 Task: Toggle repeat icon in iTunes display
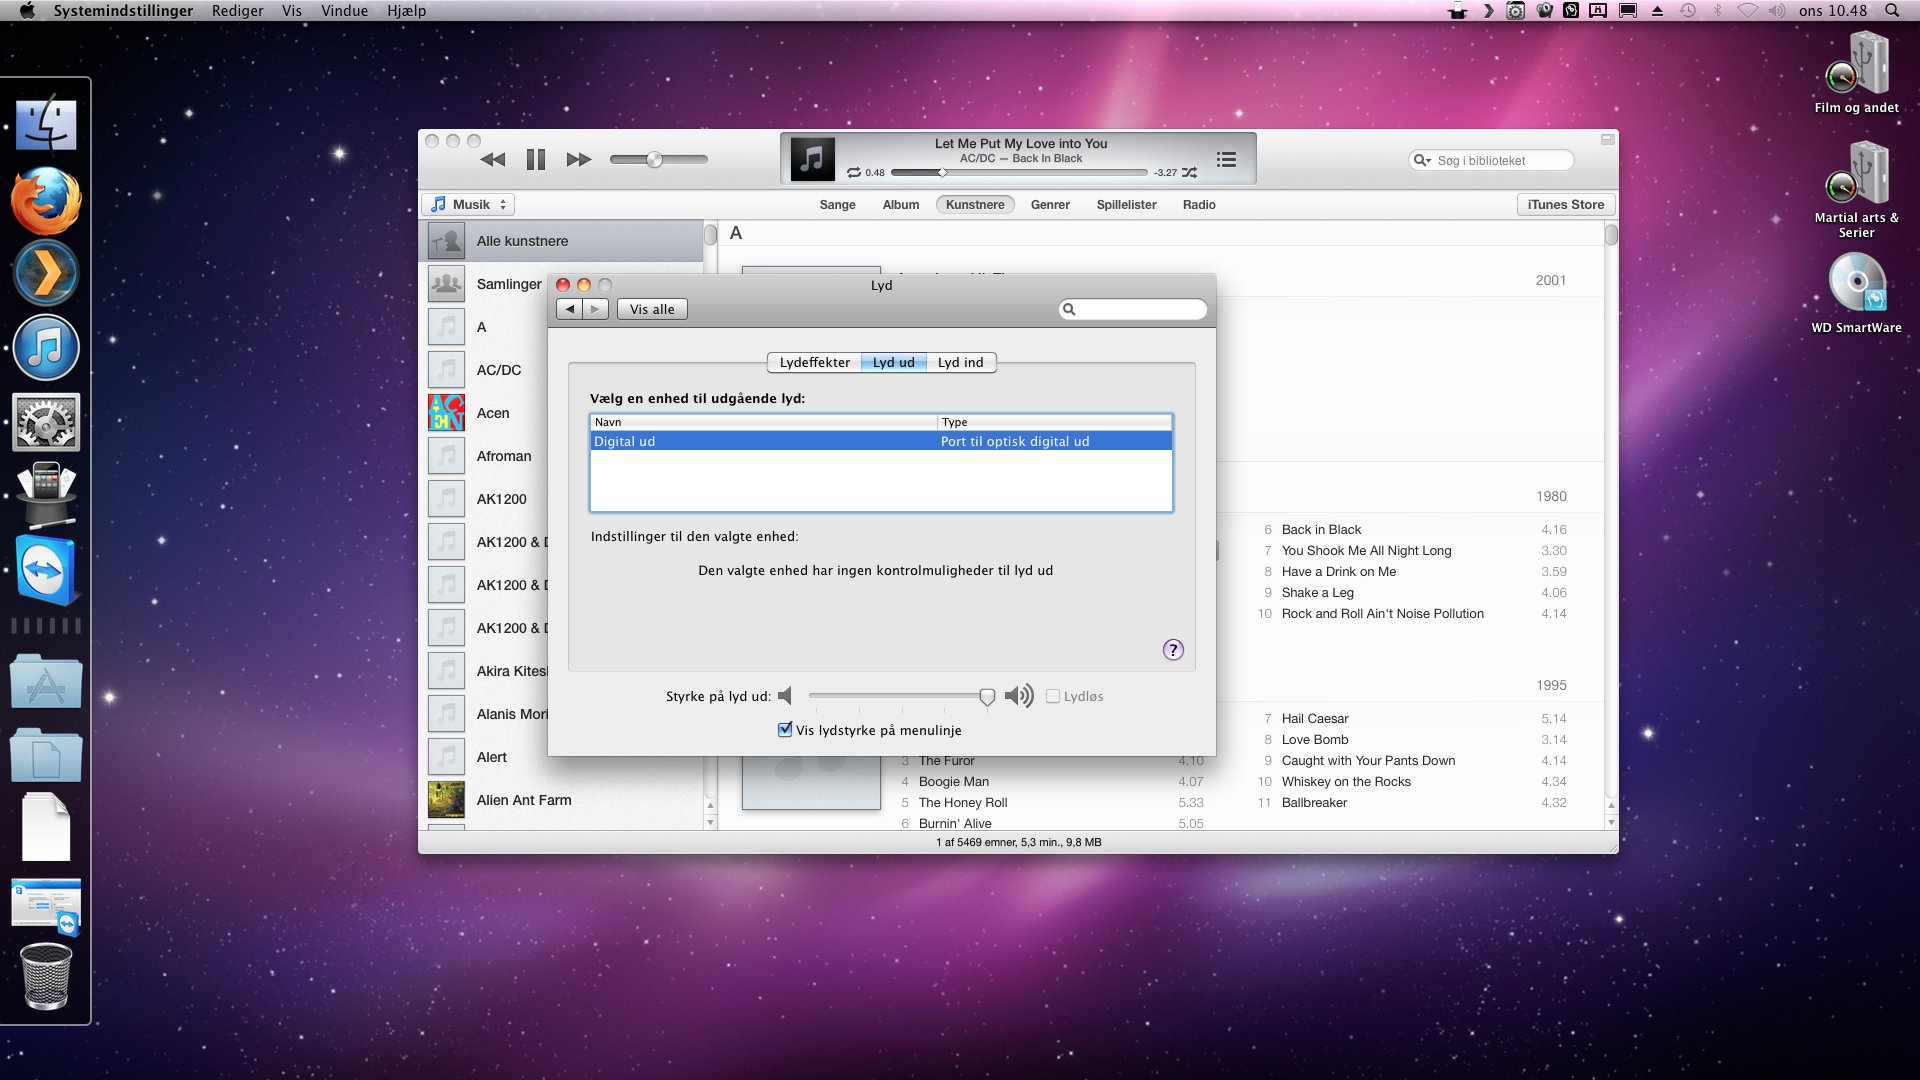[854, 173]
